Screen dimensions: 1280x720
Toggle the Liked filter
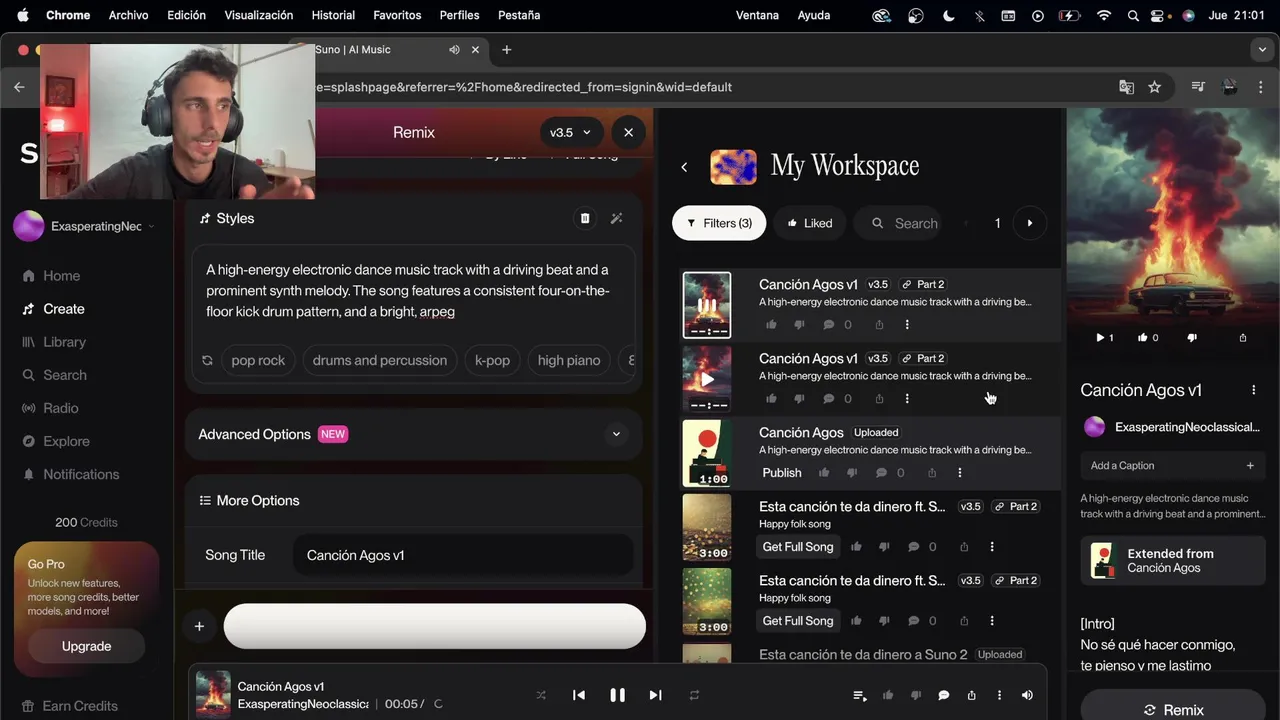[x=809, y=223]
